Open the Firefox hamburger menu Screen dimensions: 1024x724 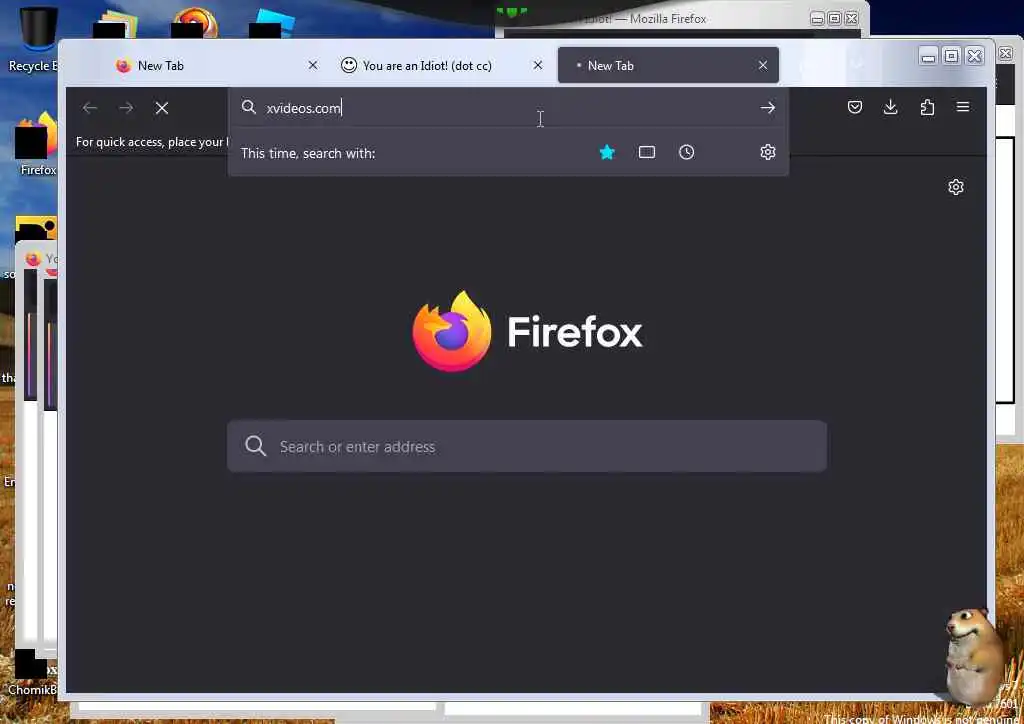(x=963, y=107)
